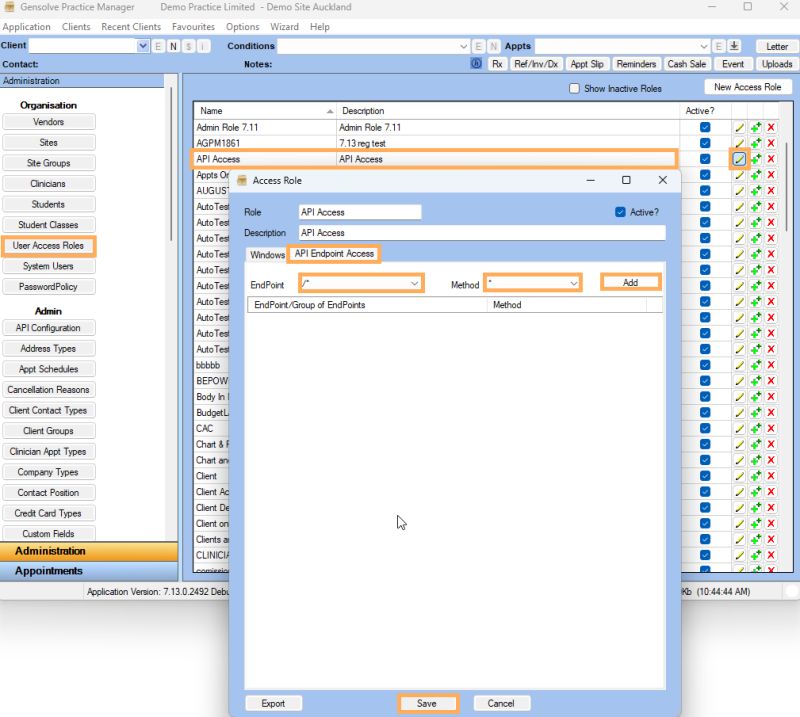Viewport: 800px width, 717px height.
Task: Toggle the Active checkbox for Admin Role 7.11
Action: tap(706, 127)
